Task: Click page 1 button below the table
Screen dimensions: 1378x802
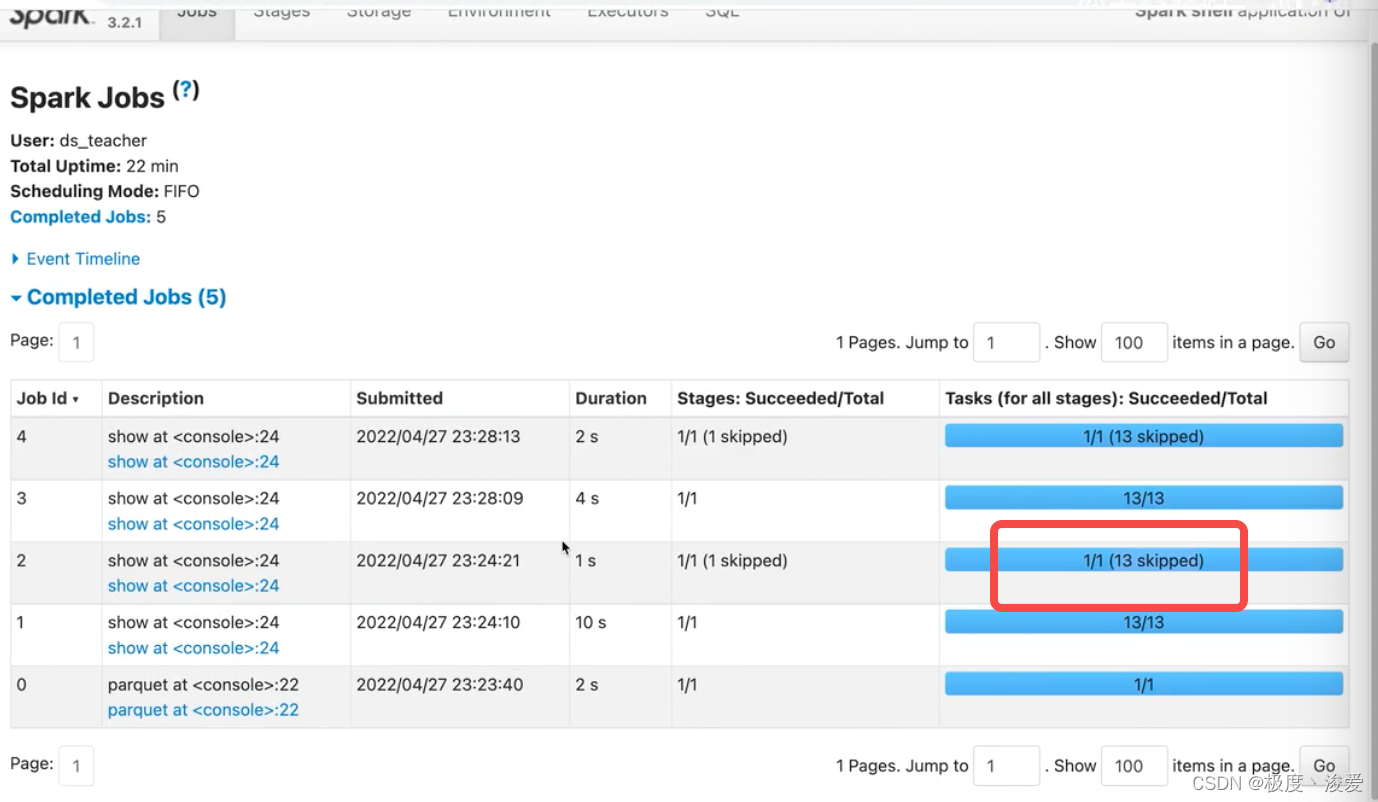Action: (x=76, y=765)
